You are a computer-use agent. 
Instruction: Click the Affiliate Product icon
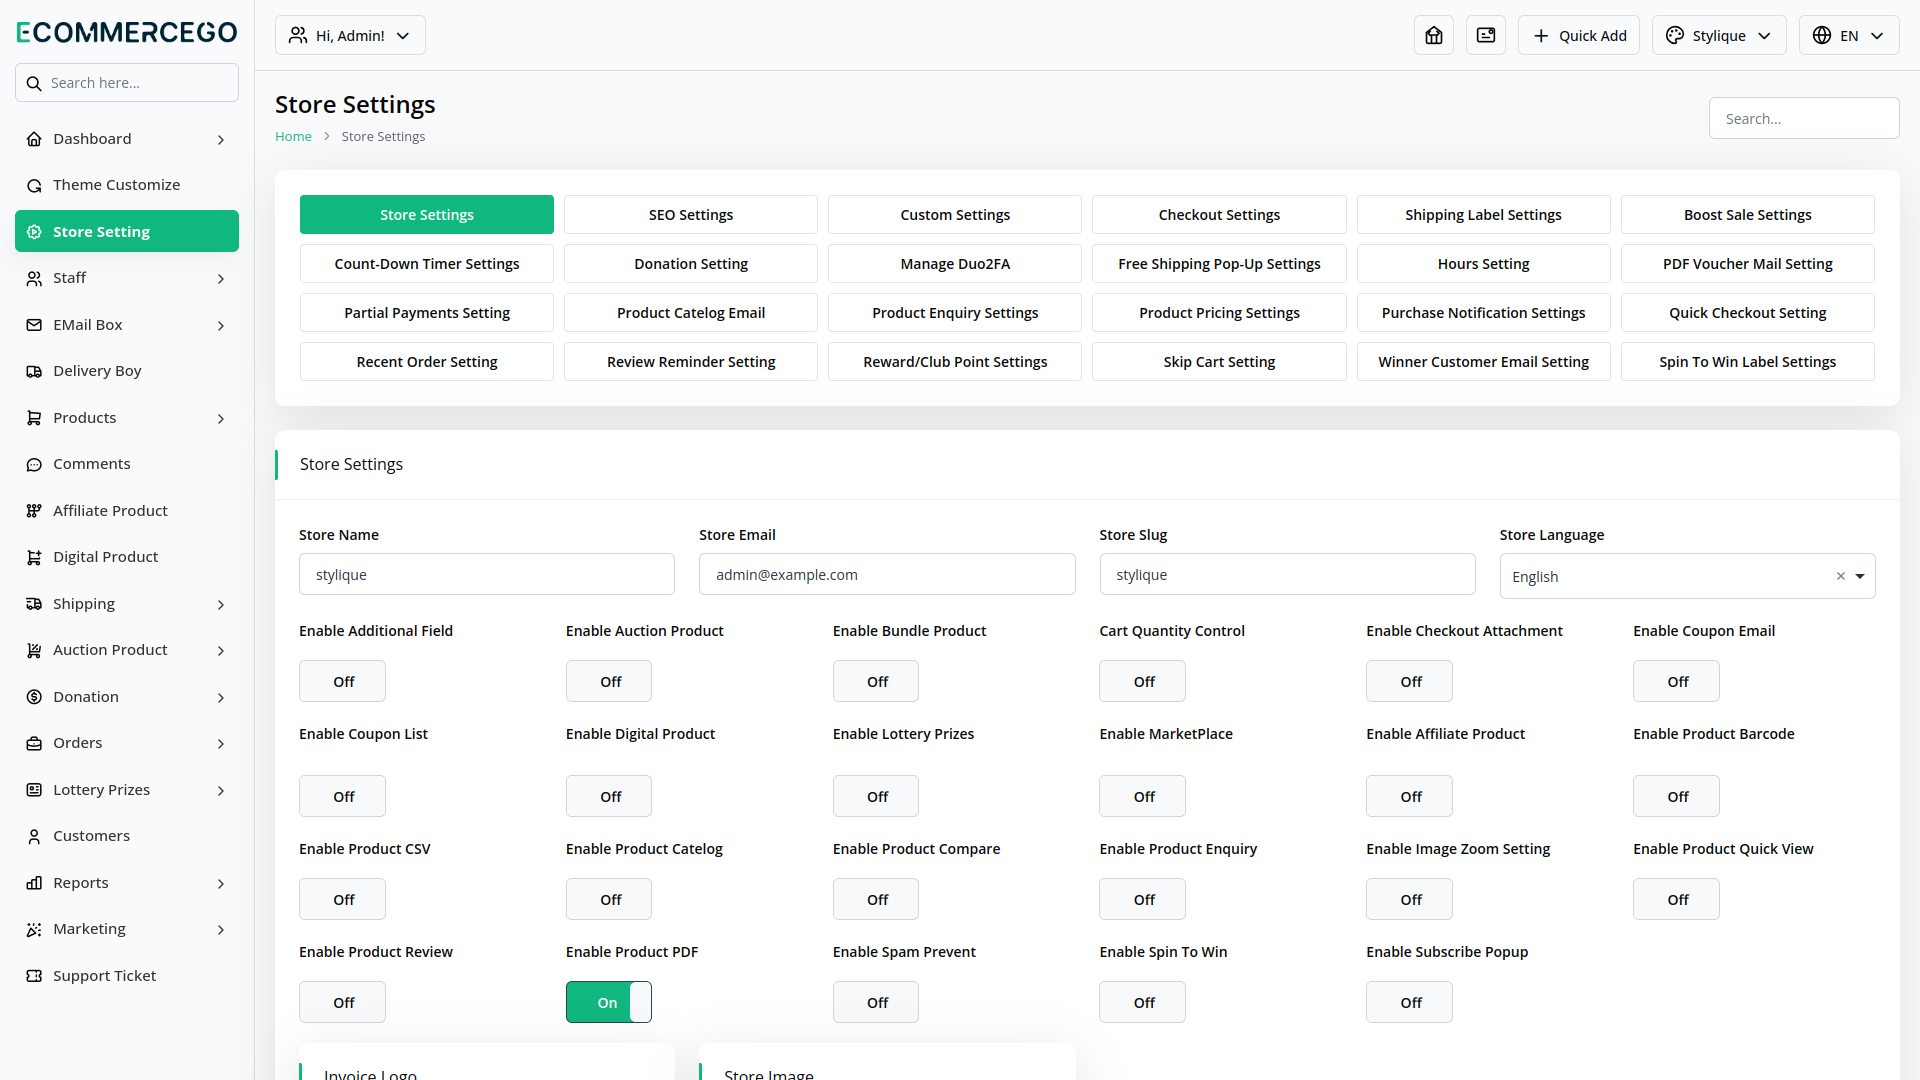click(x=34, y=511)
